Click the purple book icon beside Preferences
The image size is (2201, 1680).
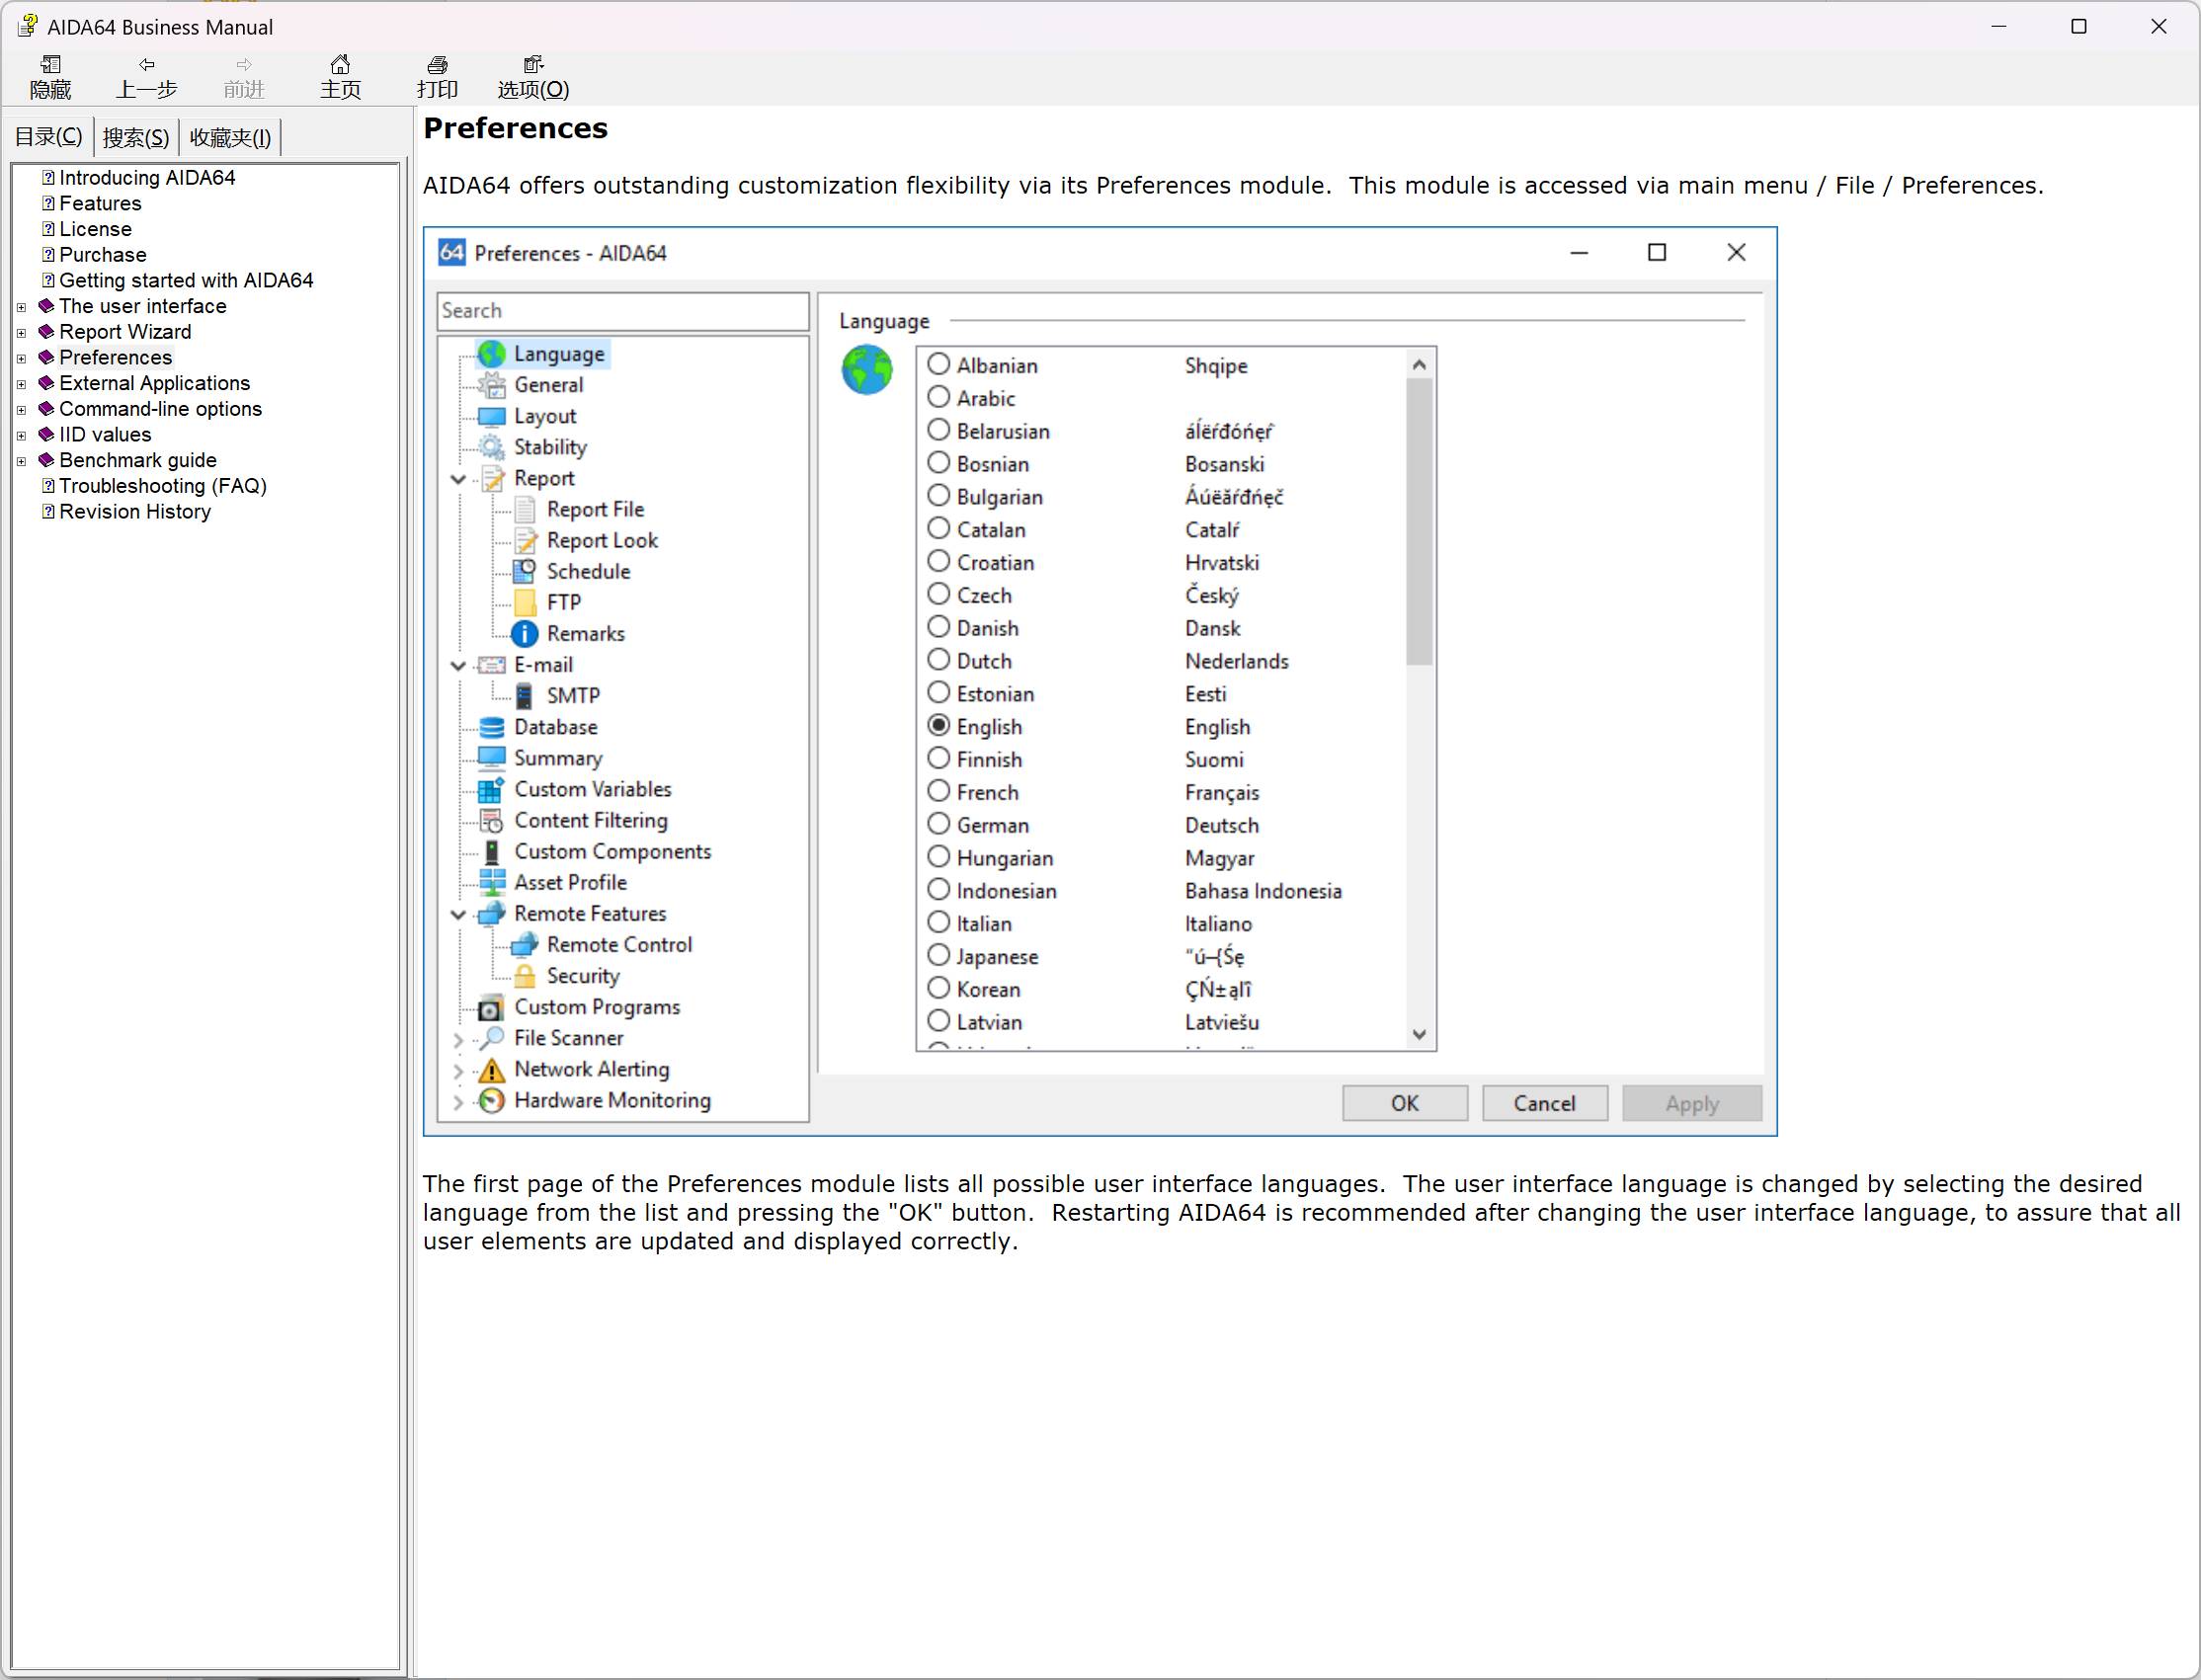coord(46,357)
